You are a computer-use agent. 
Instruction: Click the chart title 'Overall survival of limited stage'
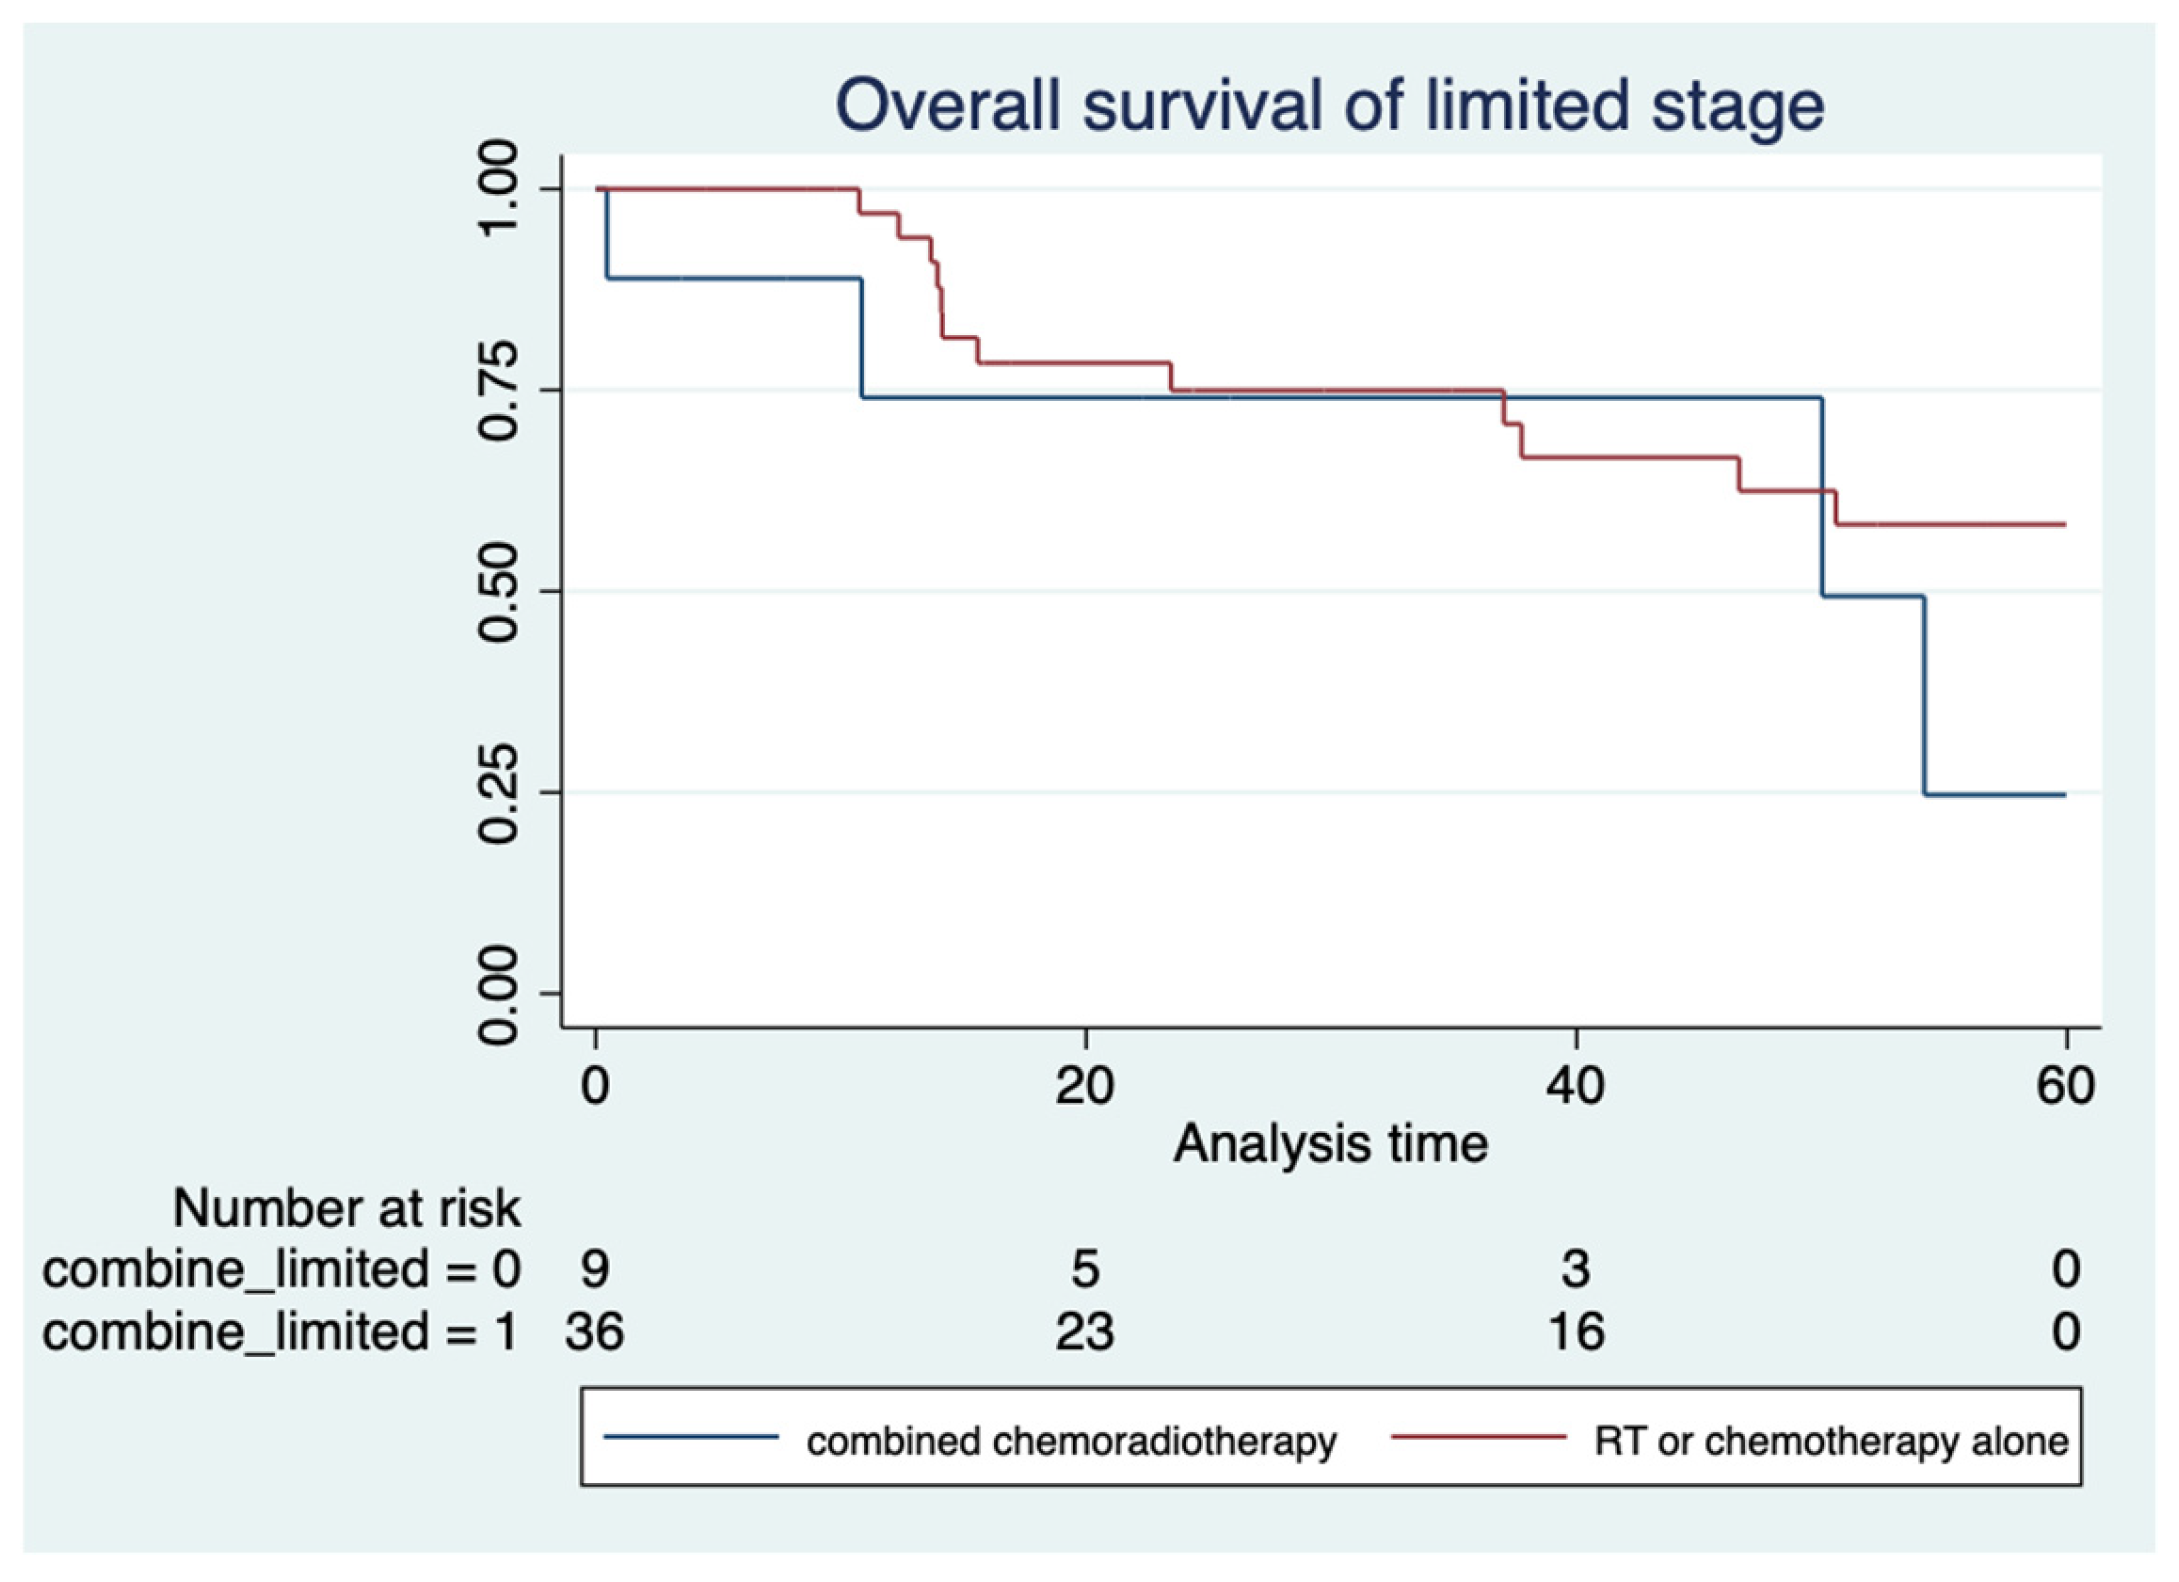1329,106
